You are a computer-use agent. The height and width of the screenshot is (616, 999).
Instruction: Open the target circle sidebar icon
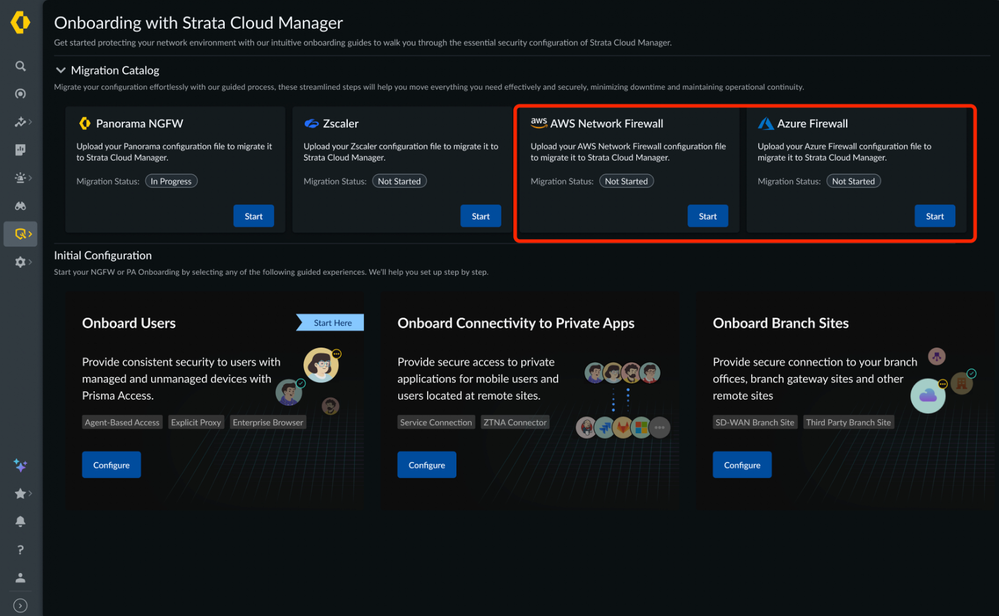(20, 94)
